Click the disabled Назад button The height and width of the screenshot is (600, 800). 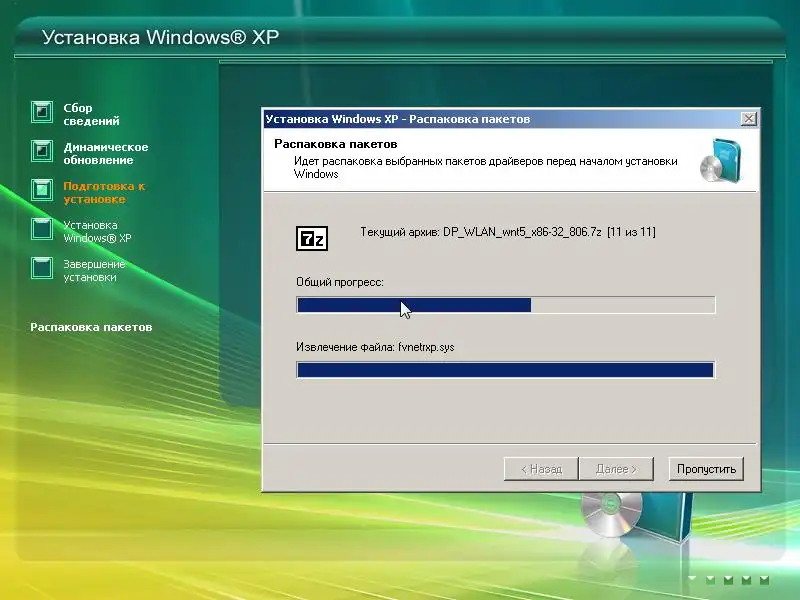541,469
